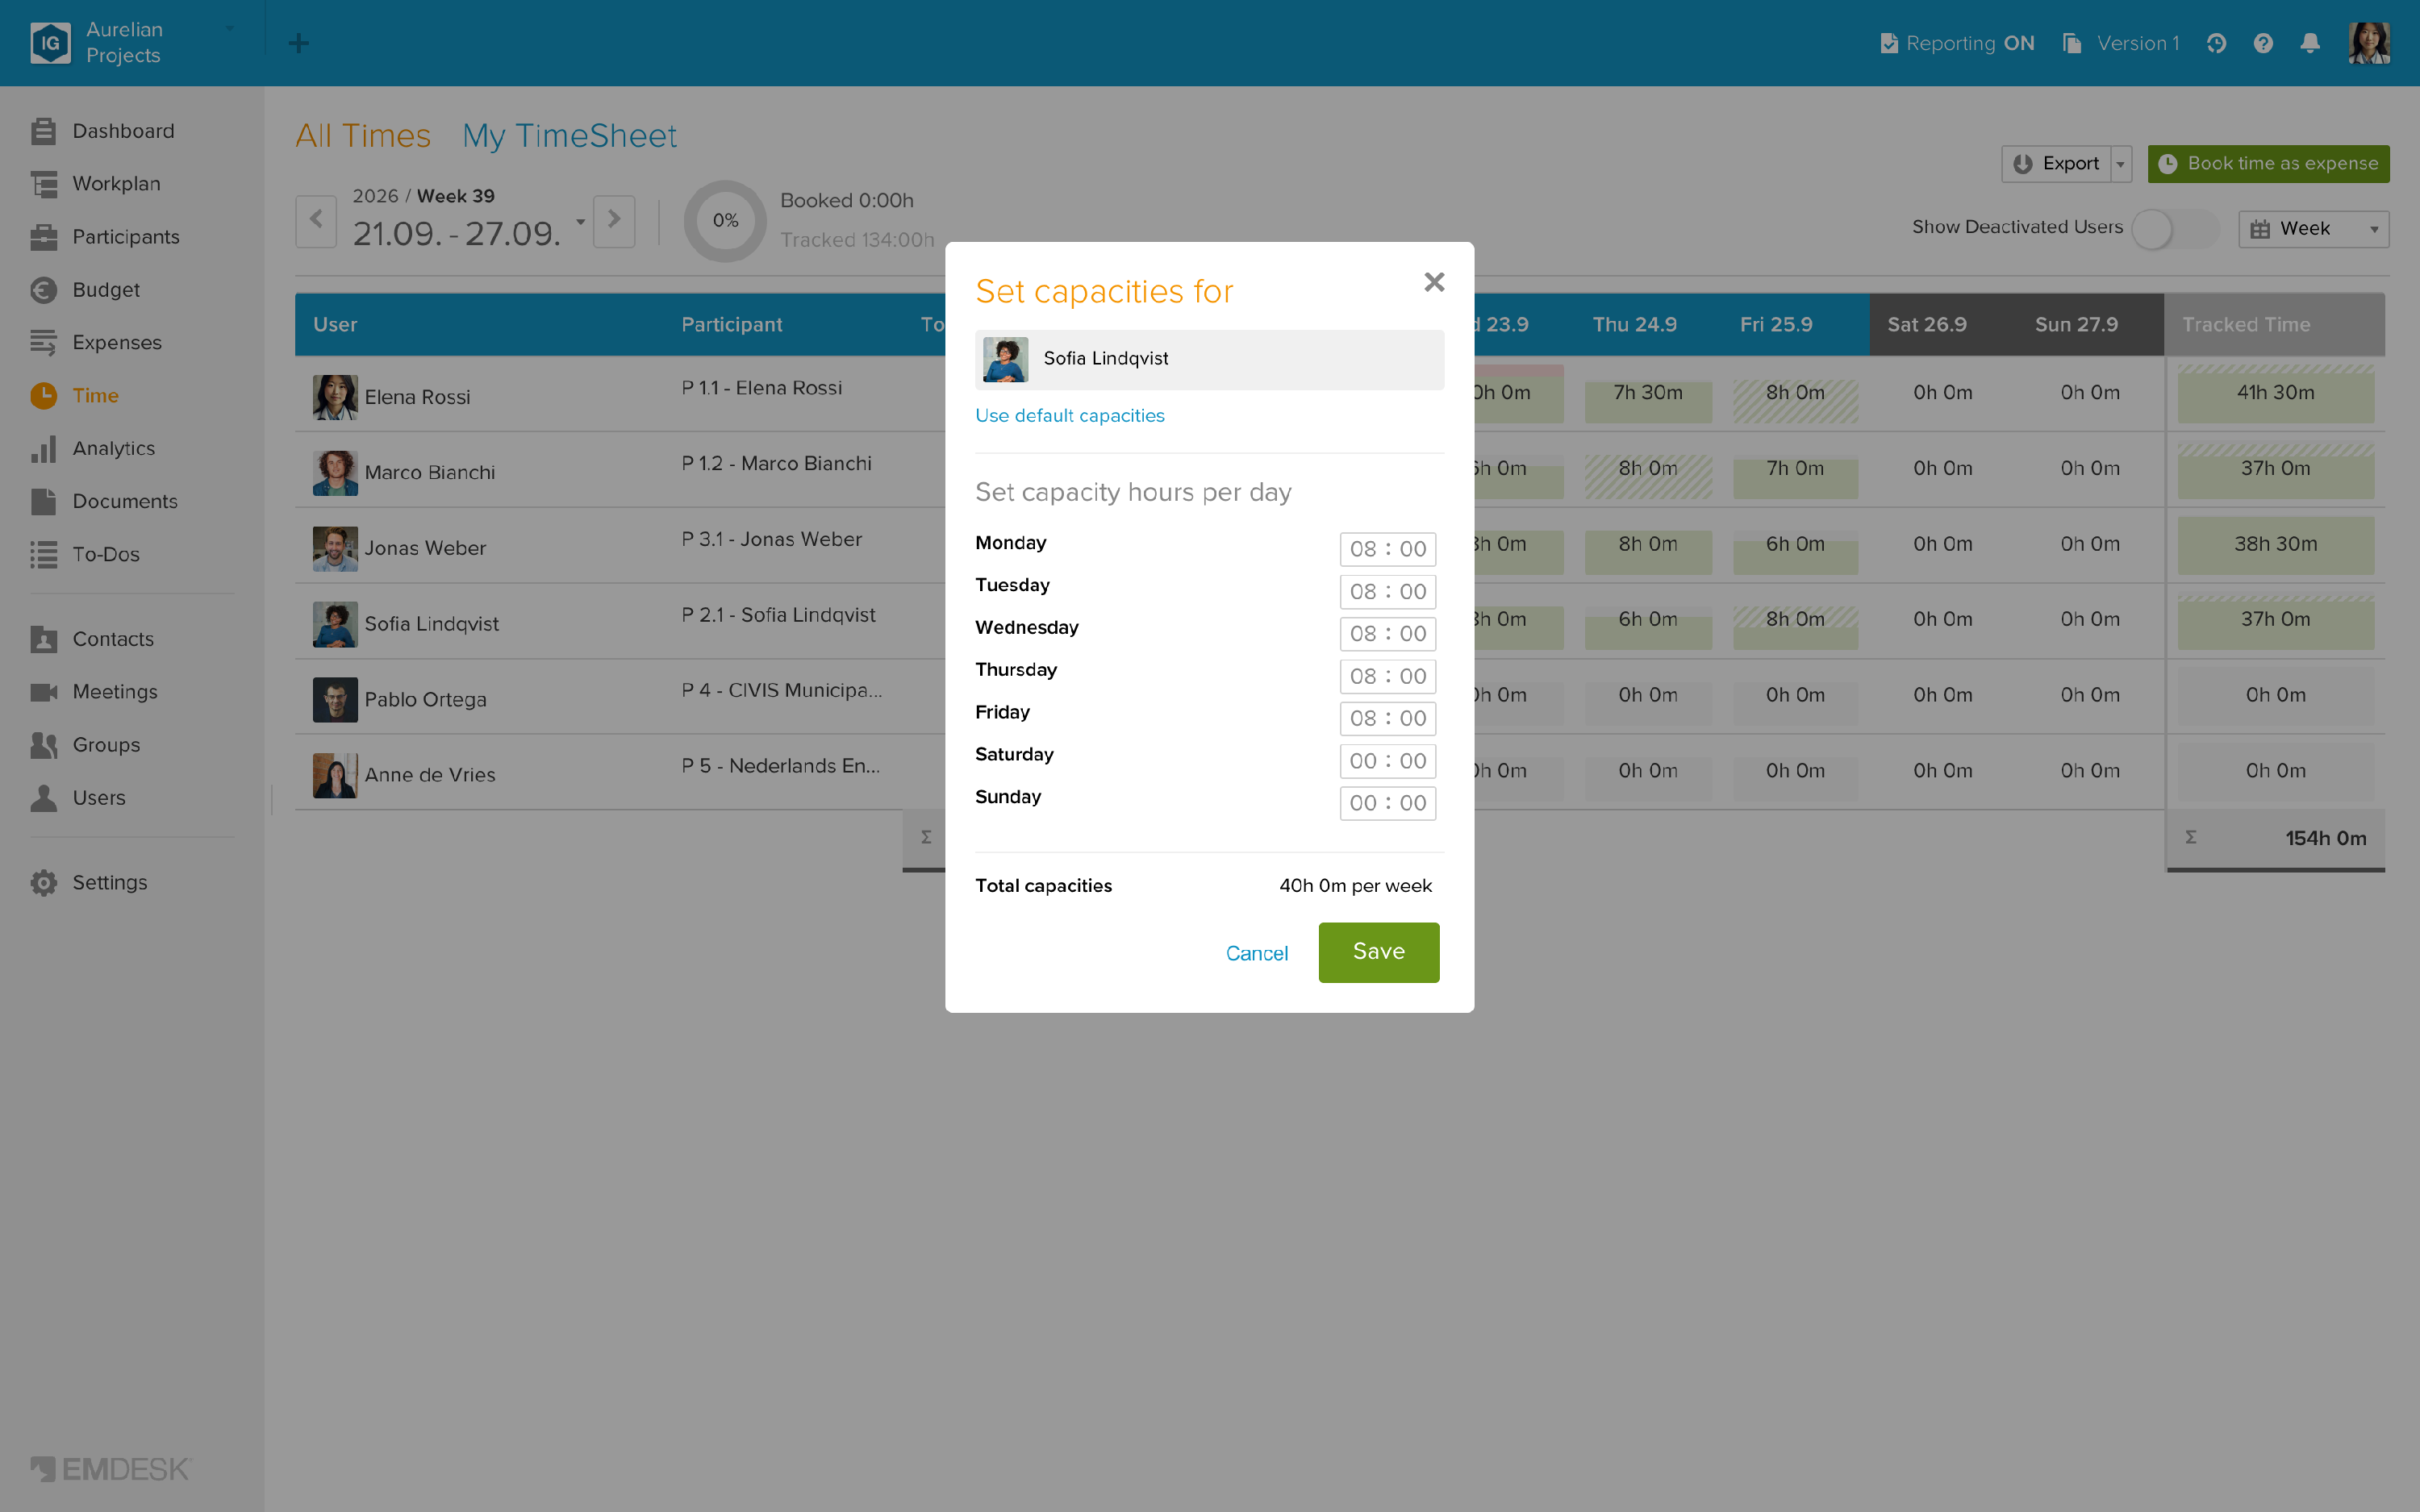Close the Set capacities dialog

[x=1434, y=282]
